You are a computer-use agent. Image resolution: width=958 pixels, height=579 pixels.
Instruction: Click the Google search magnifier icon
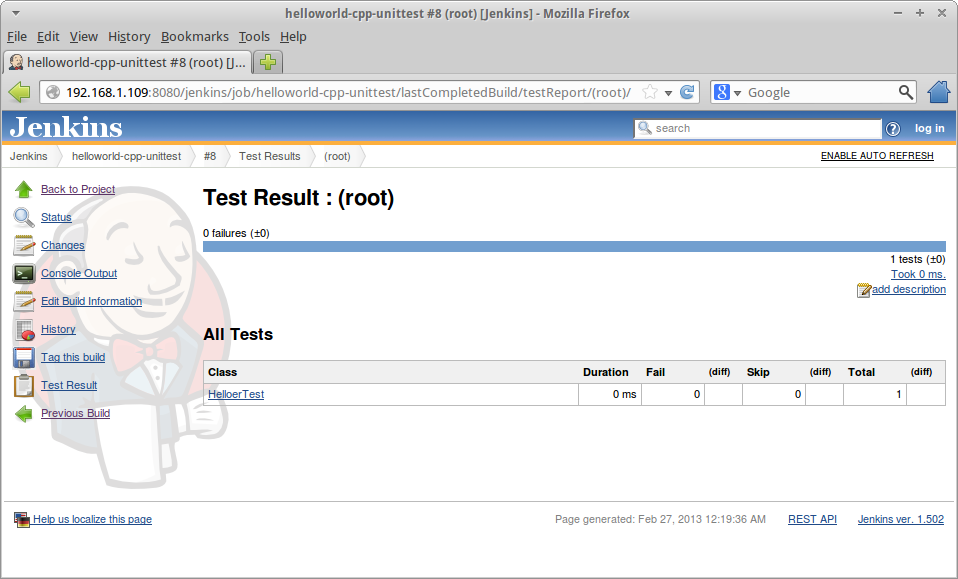(905, 92)
